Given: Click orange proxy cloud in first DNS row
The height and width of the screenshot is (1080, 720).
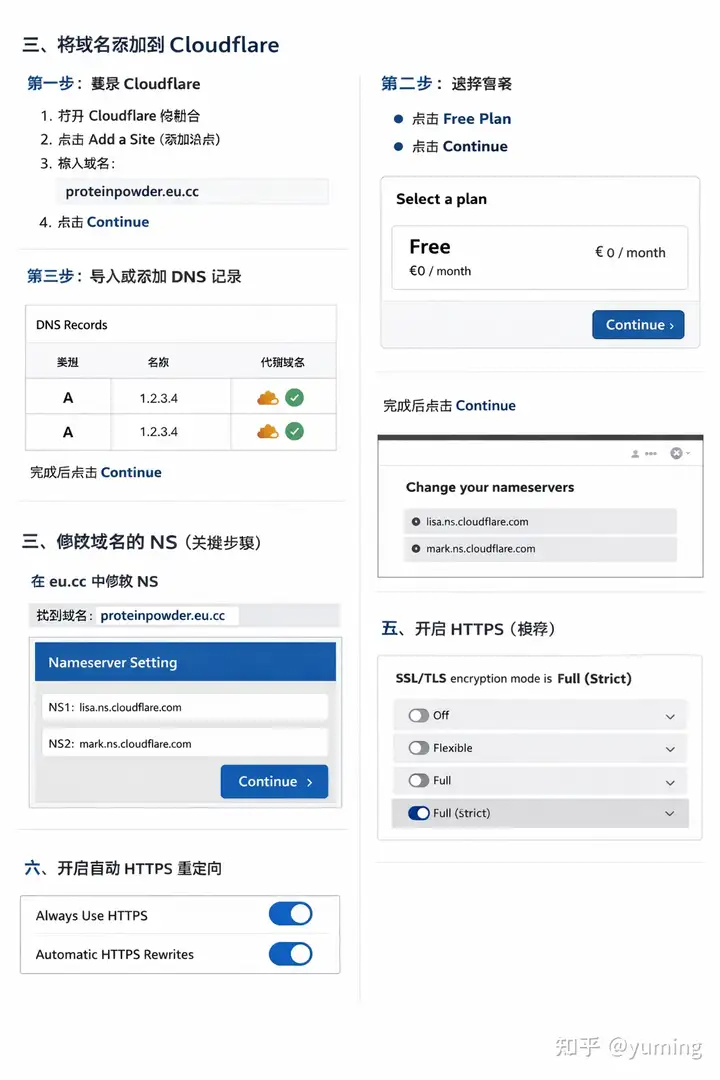Looking at the screenshot, I should coord(267,398).
